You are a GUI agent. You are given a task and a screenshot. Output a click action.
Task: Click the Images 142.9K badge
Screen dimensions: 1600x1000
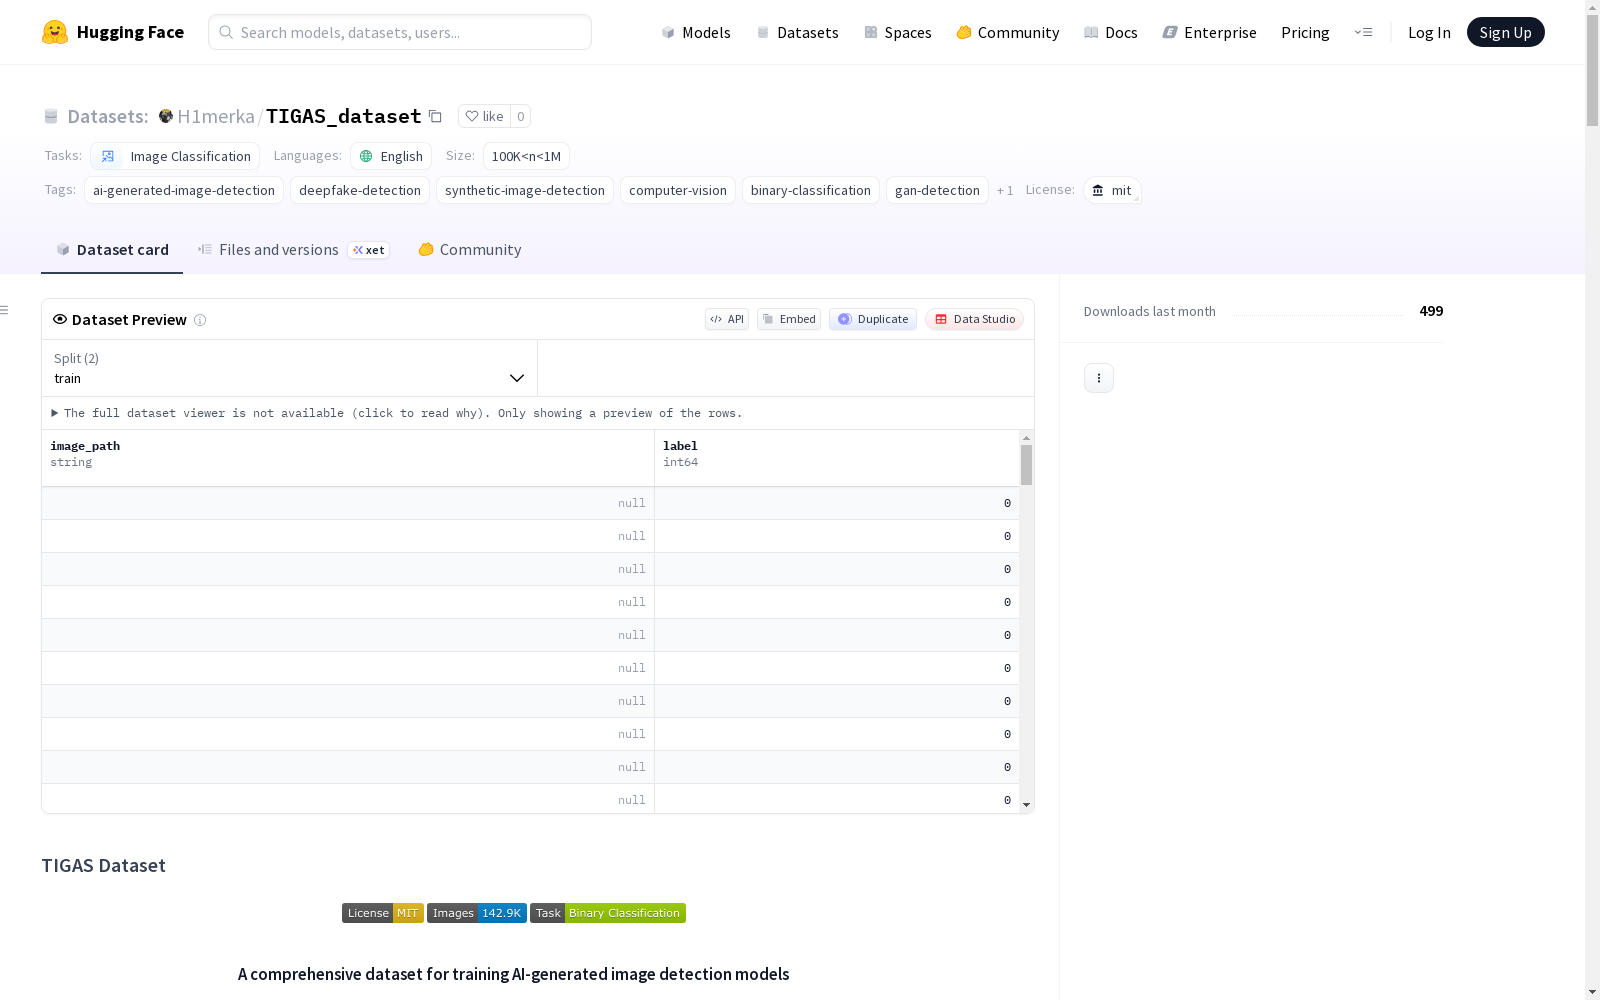(x=477, y=913)
